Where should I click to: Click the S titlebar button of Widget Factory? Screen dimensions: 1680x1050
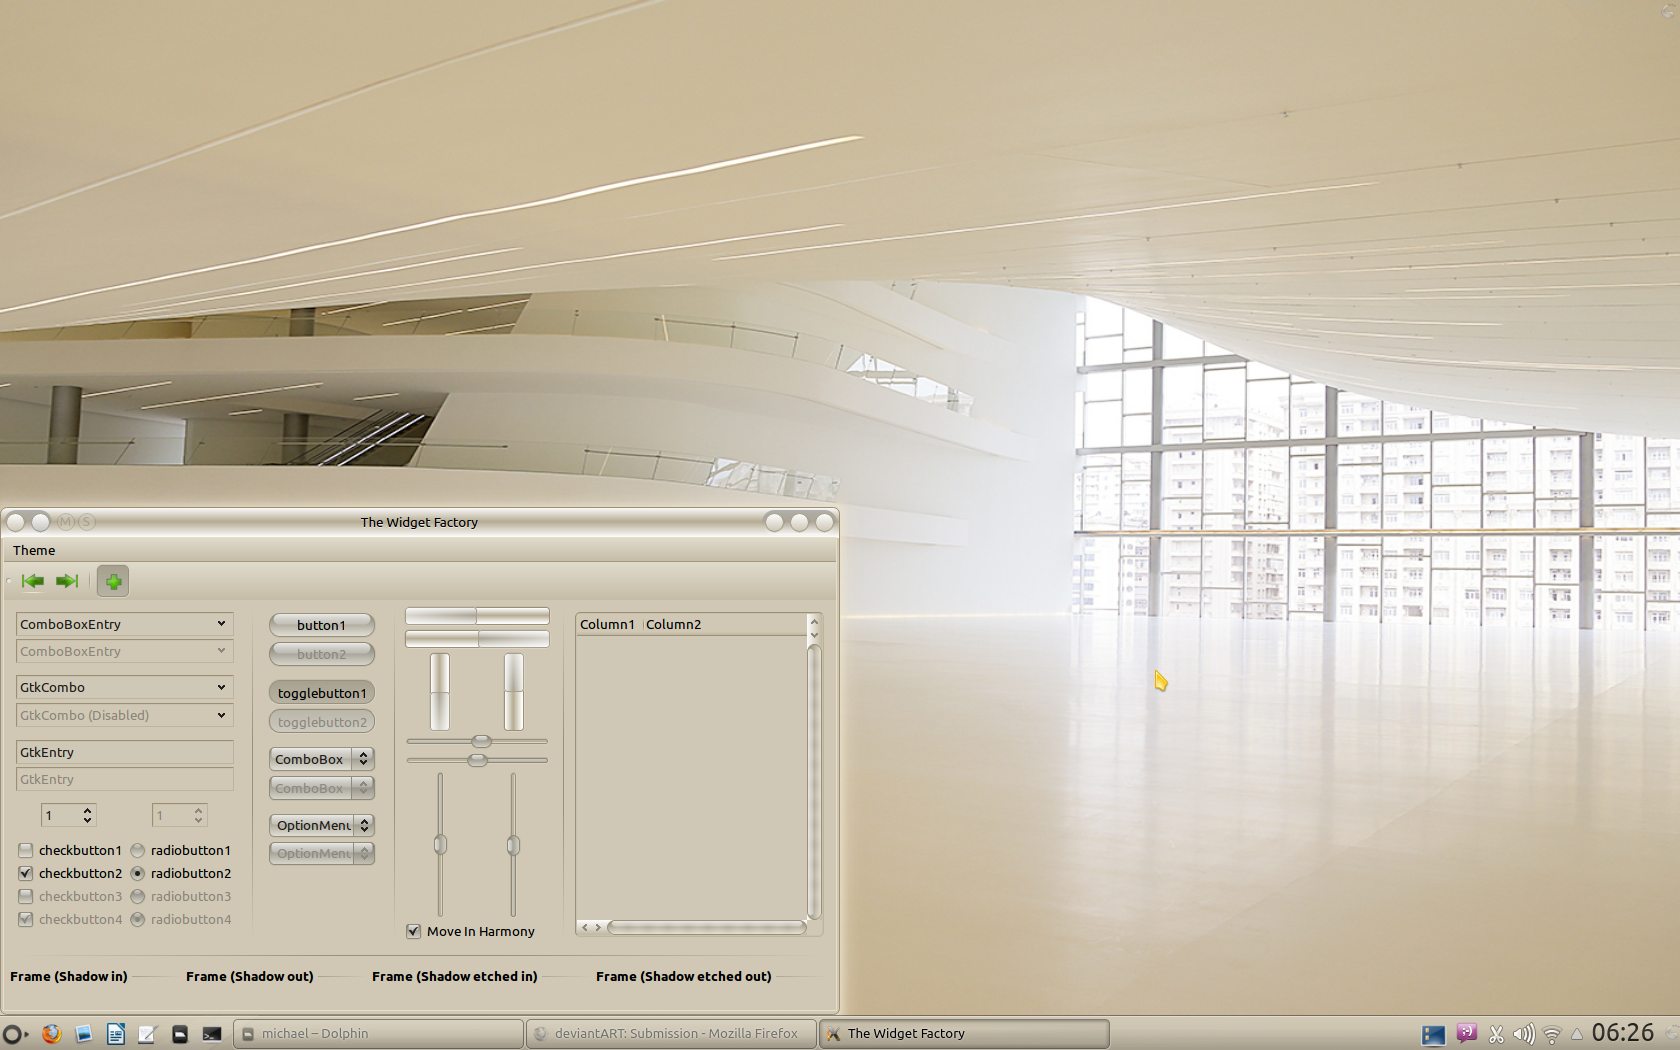click(87, 522)
